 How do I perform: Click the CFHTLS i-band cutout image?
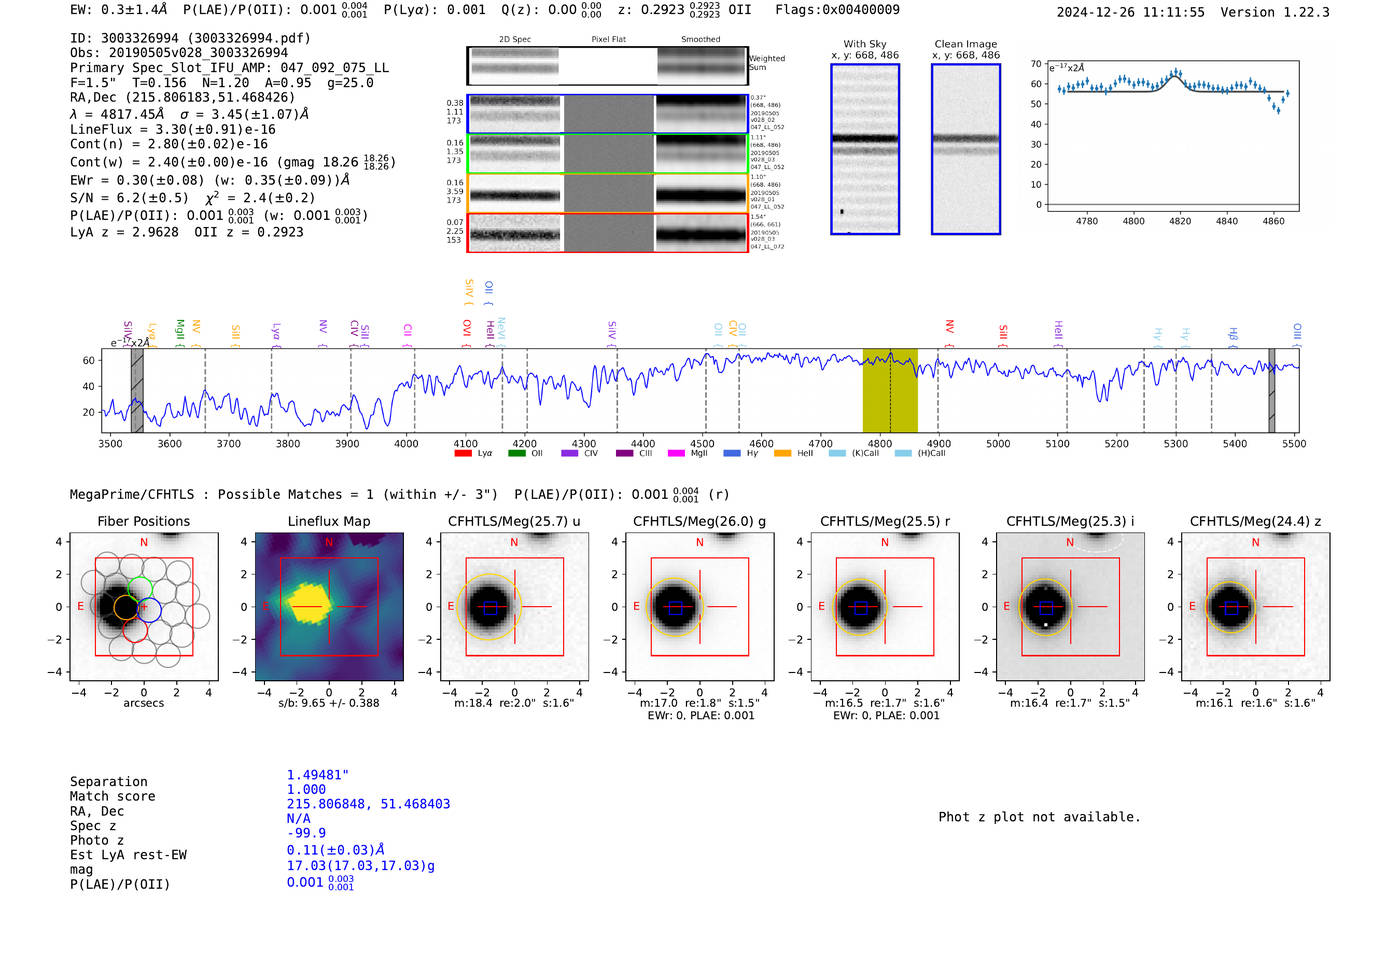coord(1070,606)
